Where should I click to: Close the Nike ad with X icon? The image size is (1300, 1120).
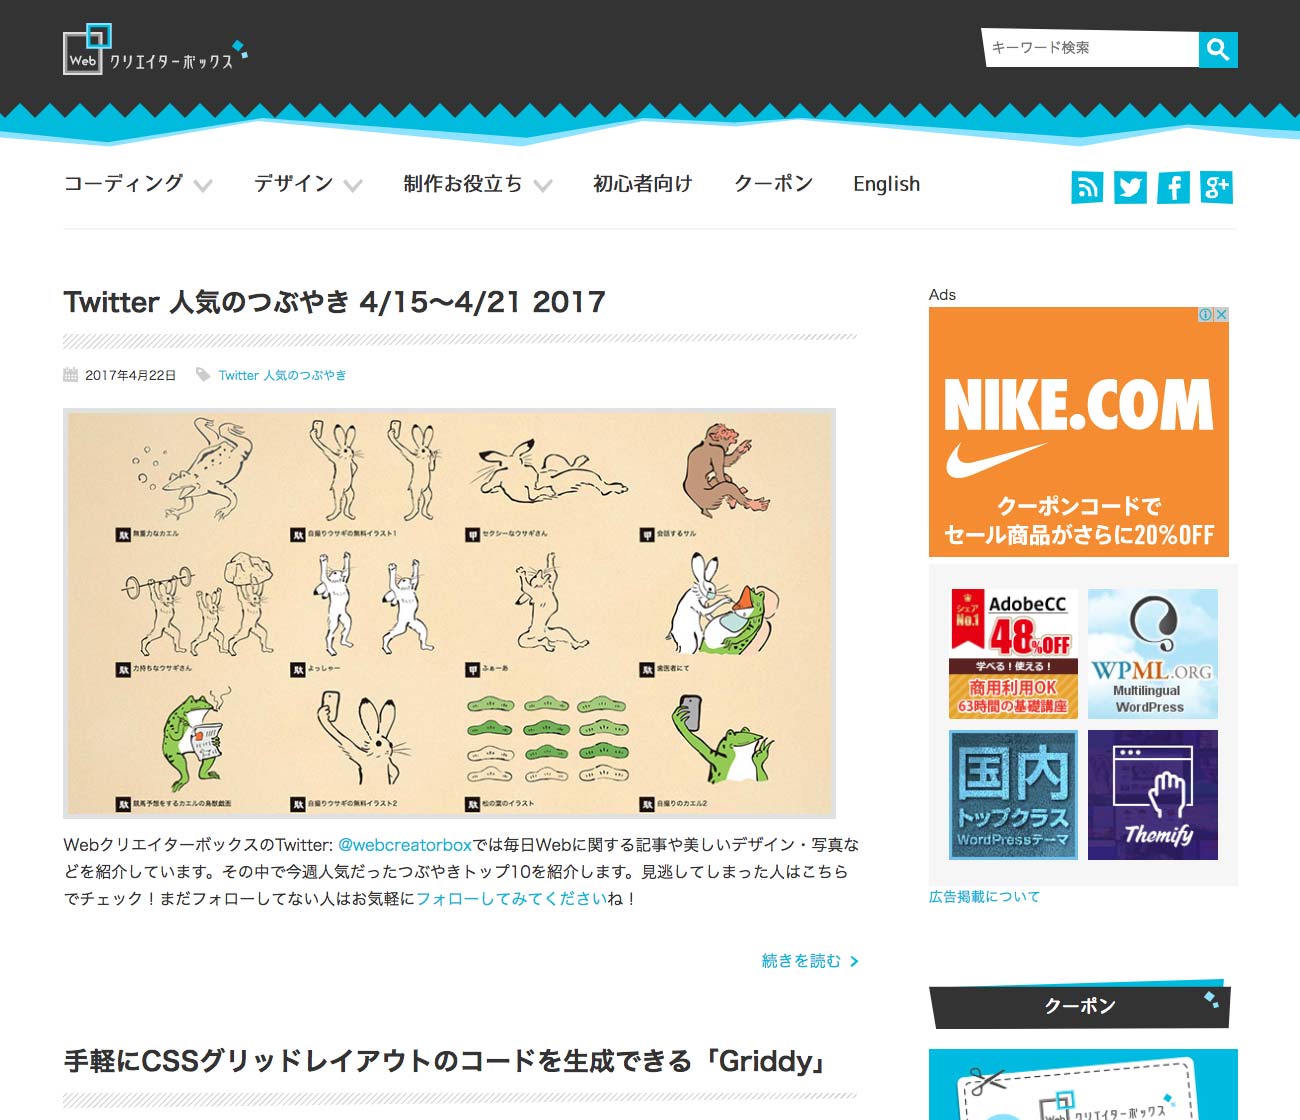click(x=1222, y=314)
